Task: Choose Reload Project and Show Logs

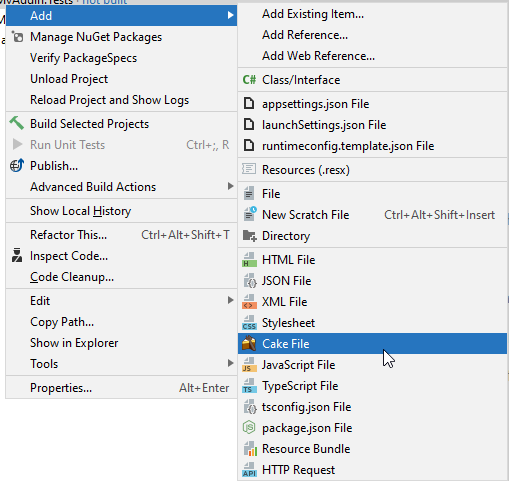Action: click(x=121, y=100)
